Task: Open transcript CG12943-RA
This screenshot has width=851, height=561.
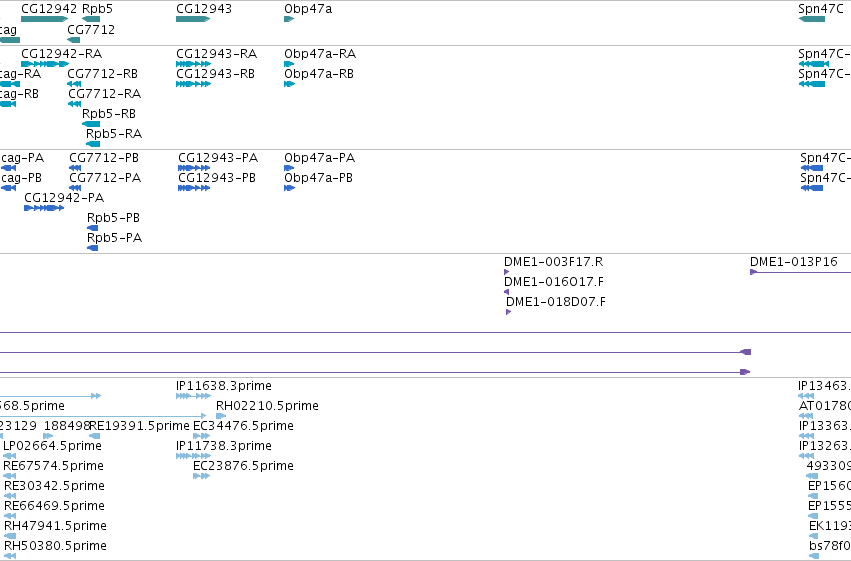Action: (217, 54)
